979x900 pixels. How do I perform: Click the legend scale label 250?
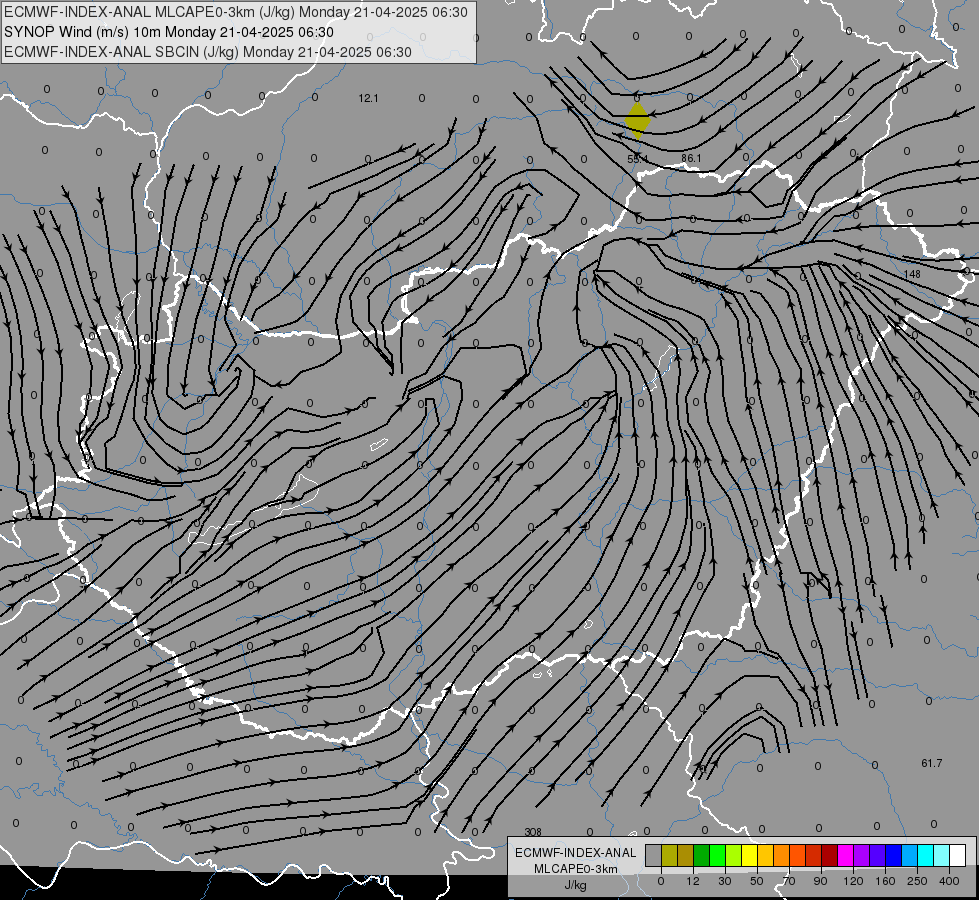tap(917, 881)
